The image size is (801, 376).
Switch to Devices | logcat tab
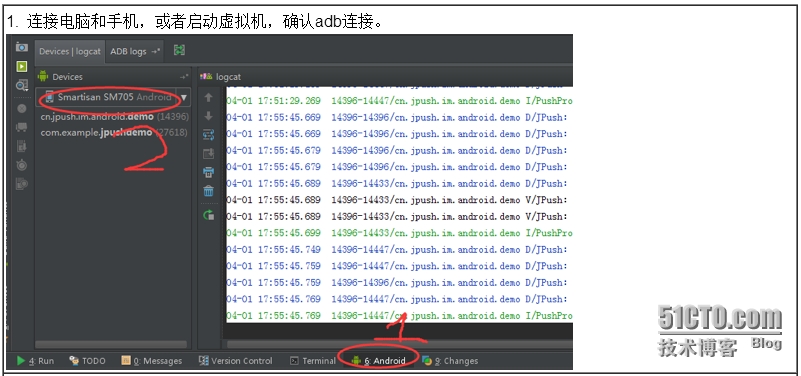click(70, 51)
